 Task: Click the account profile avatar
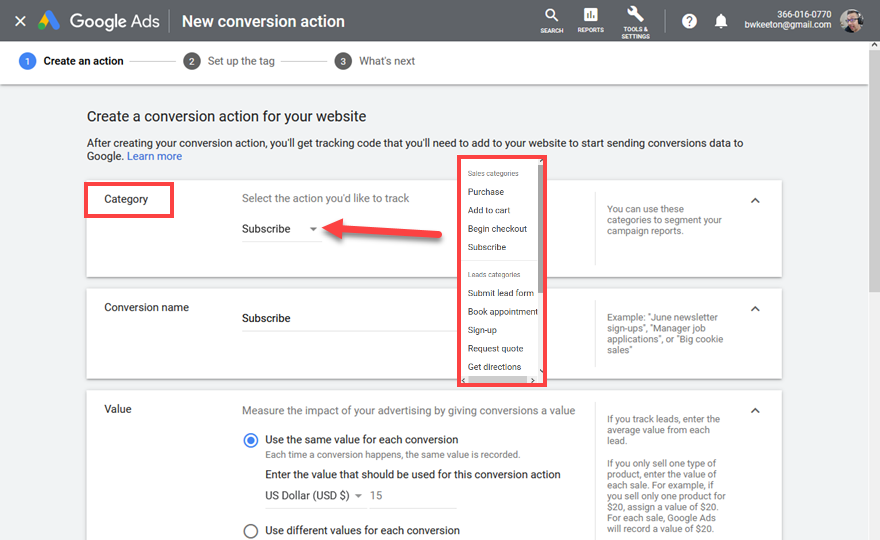pyautogui.click(x=852, y=21)
